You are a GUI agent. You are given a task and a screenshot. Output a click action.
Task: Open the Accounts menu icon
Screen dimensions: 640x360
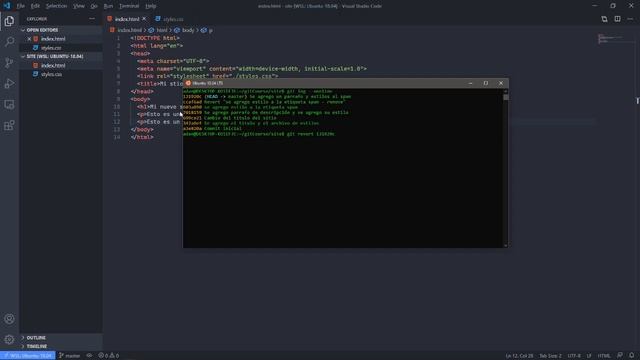click(x=9, y=319)
